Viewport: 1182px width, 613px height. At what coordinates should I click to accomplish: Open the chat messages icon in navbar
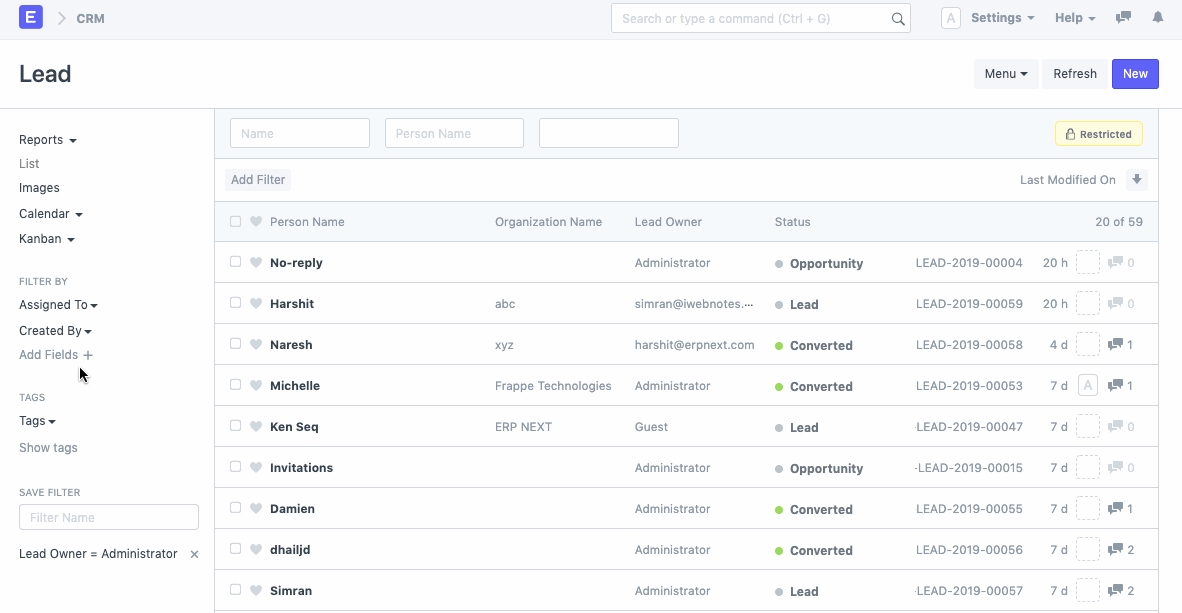[1123, 18]
